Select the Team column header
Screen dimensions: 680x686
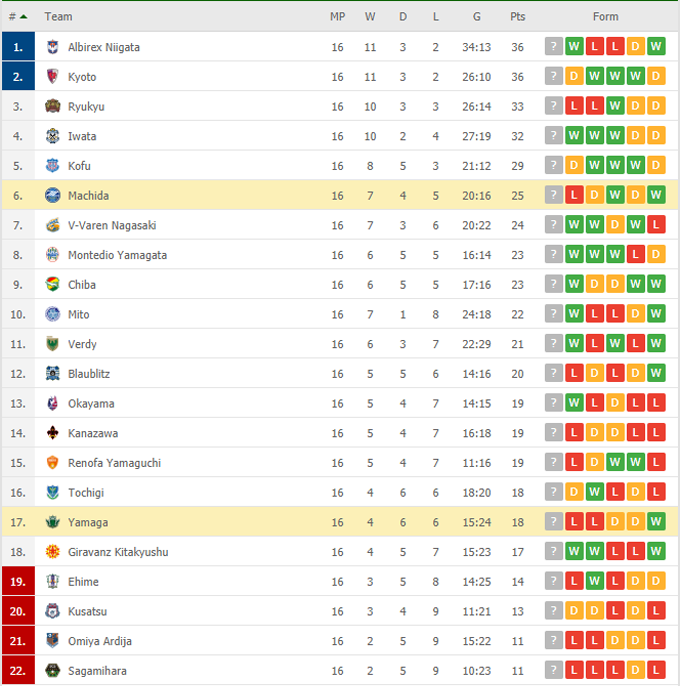click(x=58, y=17)
